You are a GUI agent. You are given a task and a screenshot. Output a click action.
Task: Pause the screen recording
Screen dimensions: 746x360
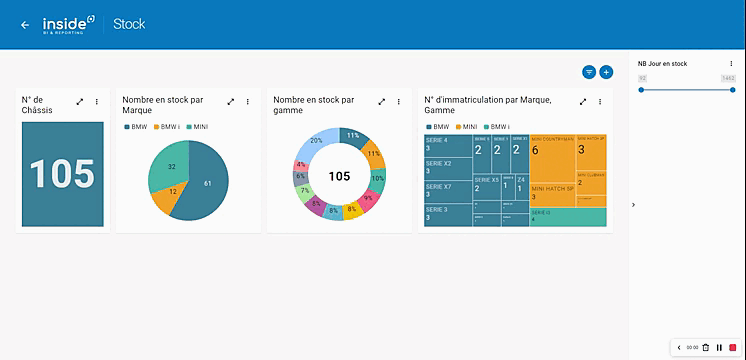(719, 348)
